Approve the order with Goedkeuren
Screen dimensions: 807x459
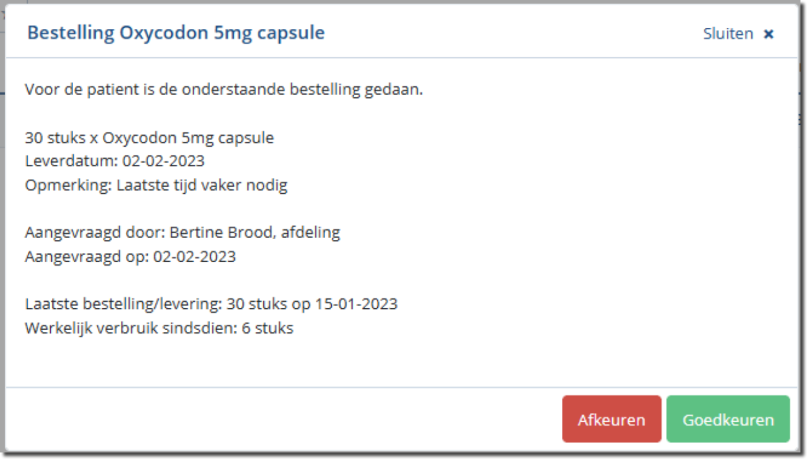coord(728,420)
